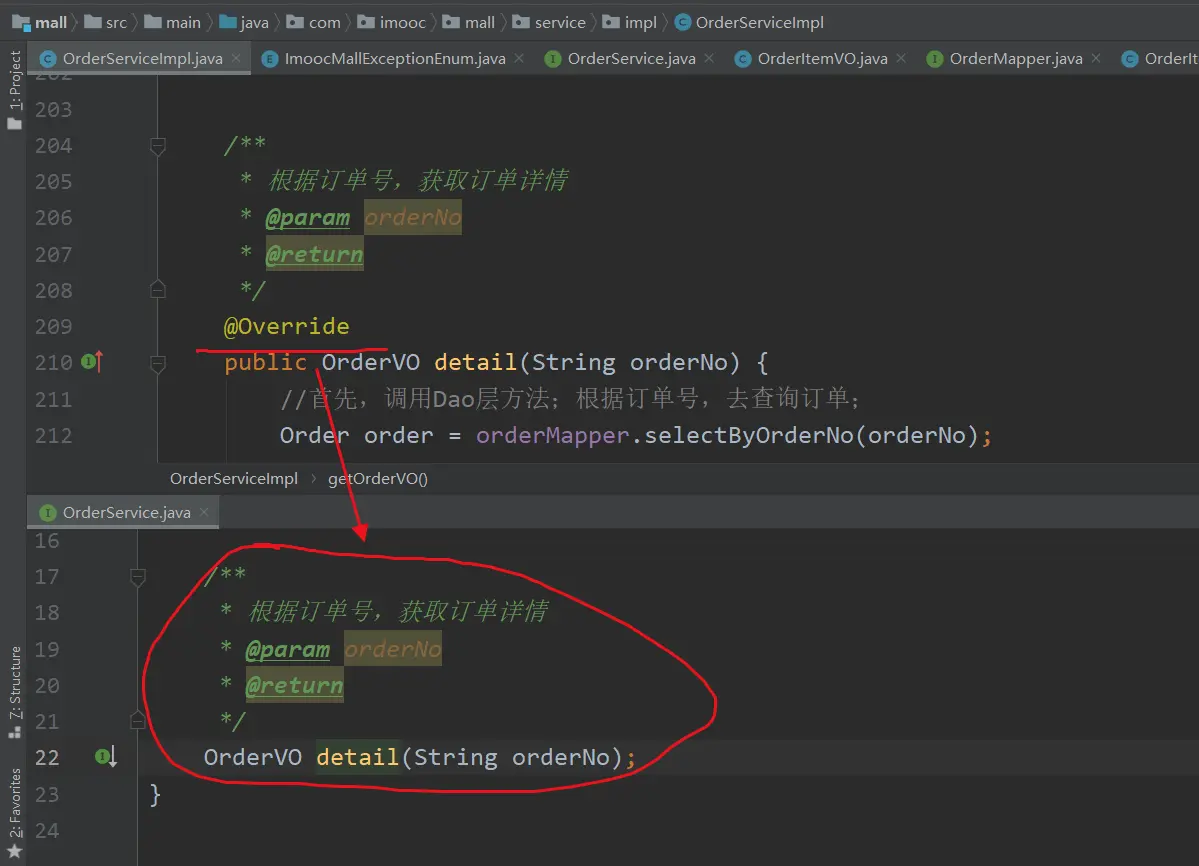Select the OrderItemVO.java editor tab
1199x866 pixels.
(821, 59)
